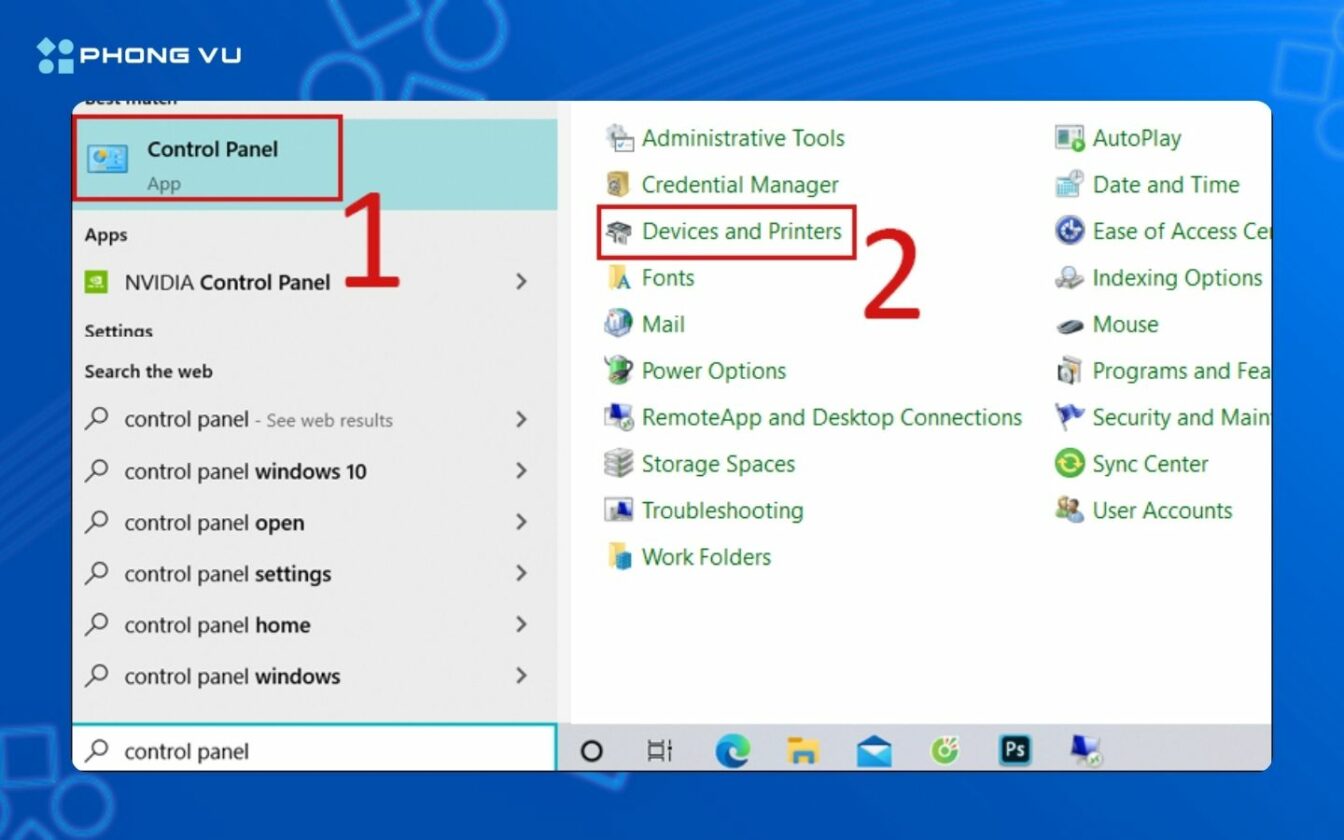1344x840 pixels.
Task: Launch Photoshop from the taskbar
Action: [x=1015, y=750]
